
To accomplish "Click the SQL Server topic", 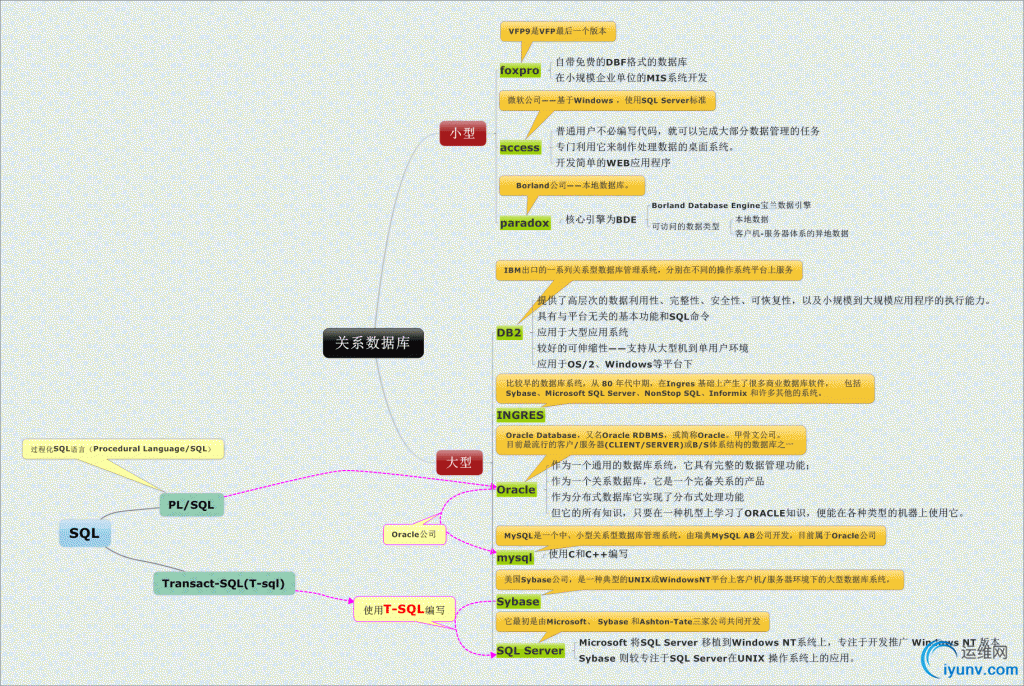I will pyautogui.click(x=530, y=651).
